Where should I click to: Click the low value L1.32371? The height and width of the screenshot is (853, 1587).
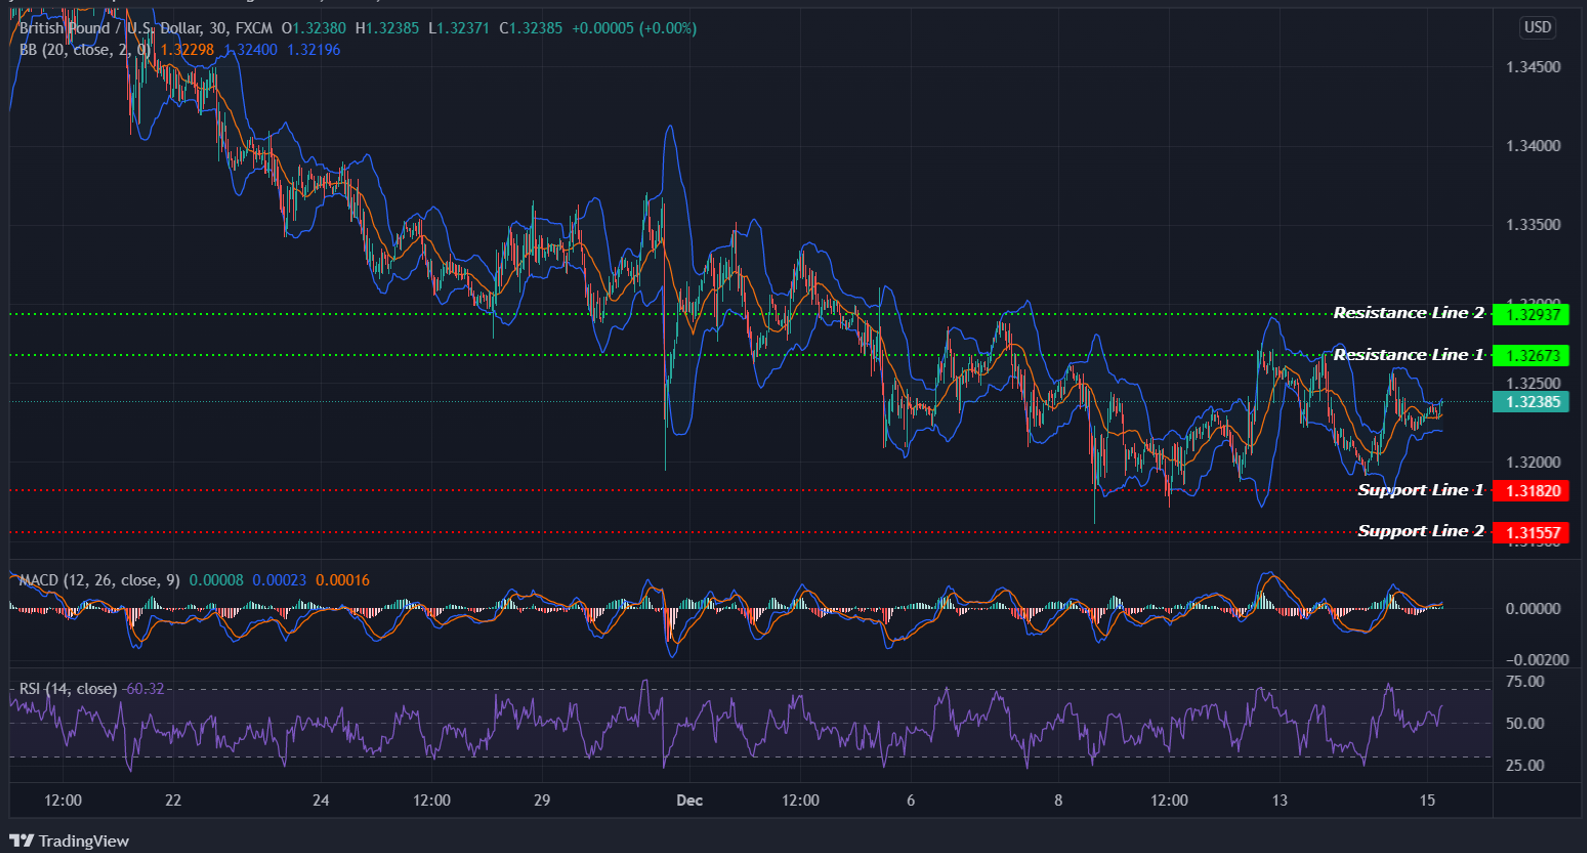[x=459, y=28]
